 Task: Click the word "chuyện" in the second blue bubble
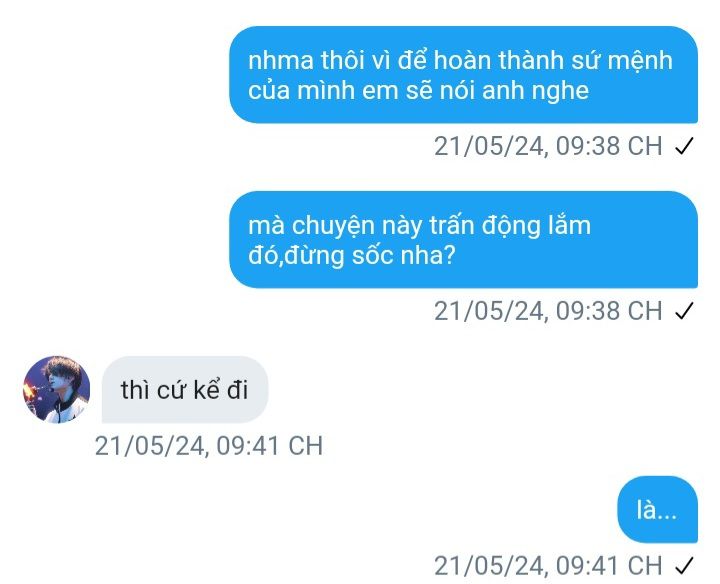(333, 226)
